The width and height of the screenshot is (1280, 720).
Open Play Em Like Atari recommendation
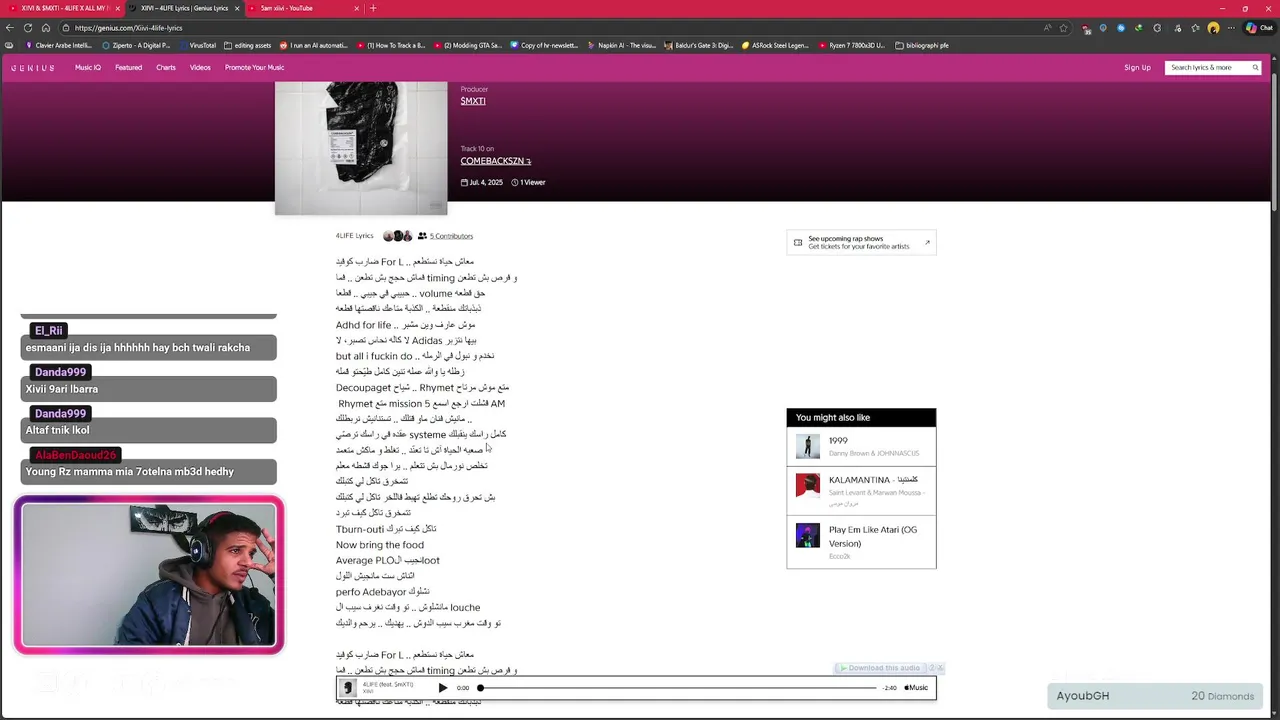point(861,541)
